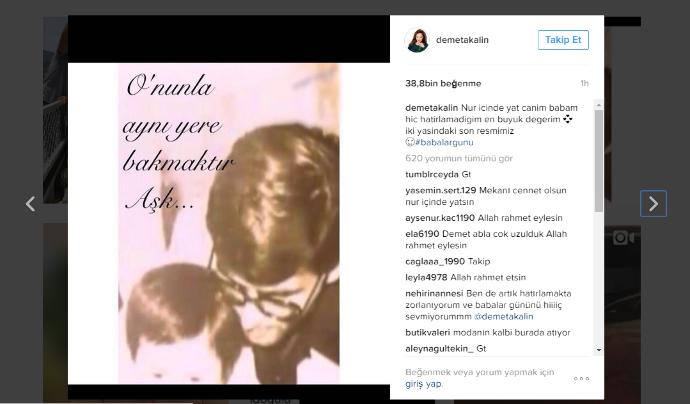Open commenter butikvaleri profile
Image resolution: width=690 pixels, height=404 pixels.
428,333
